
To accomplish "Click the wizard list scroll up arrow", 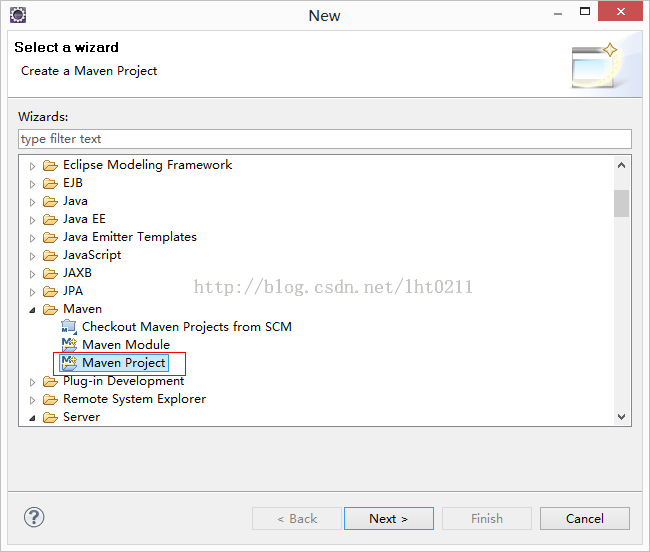I will click(x=621, y=165).
